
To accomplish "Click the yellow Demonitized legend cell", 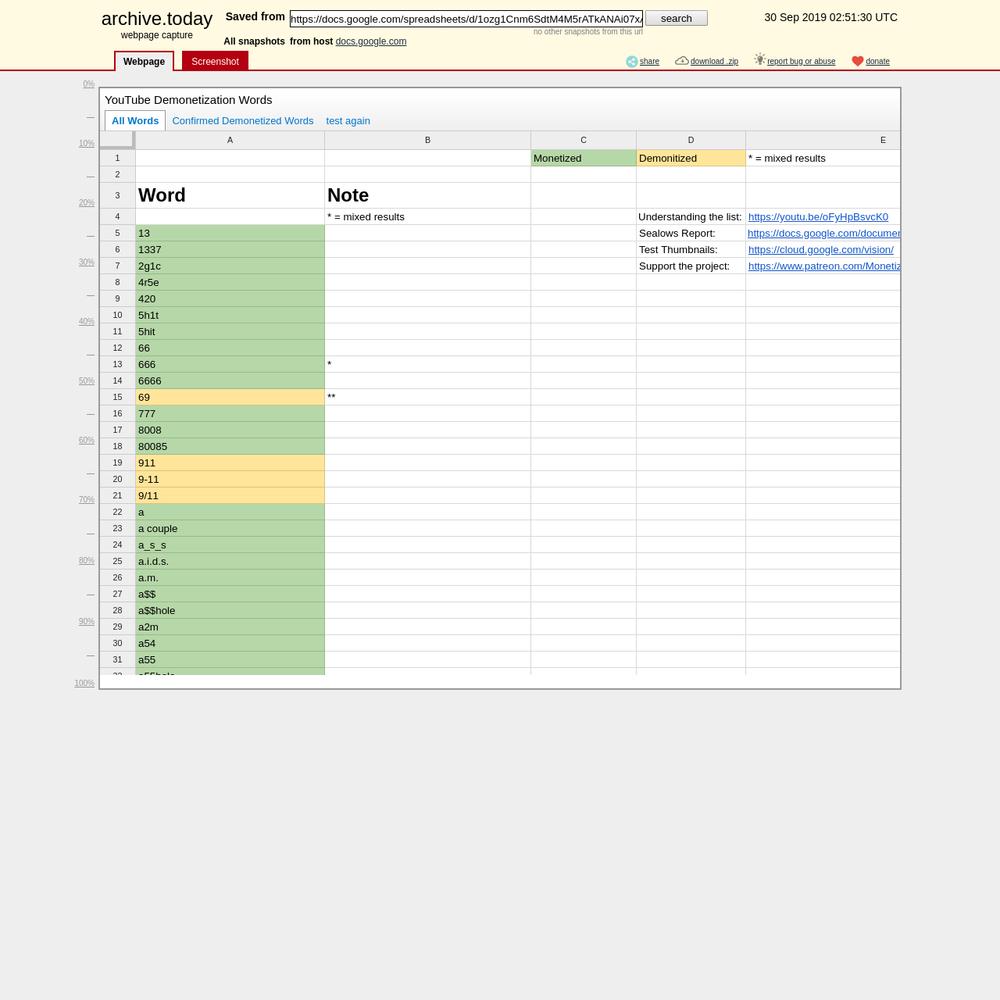I will pyautogui.click(x=691, y=158).
